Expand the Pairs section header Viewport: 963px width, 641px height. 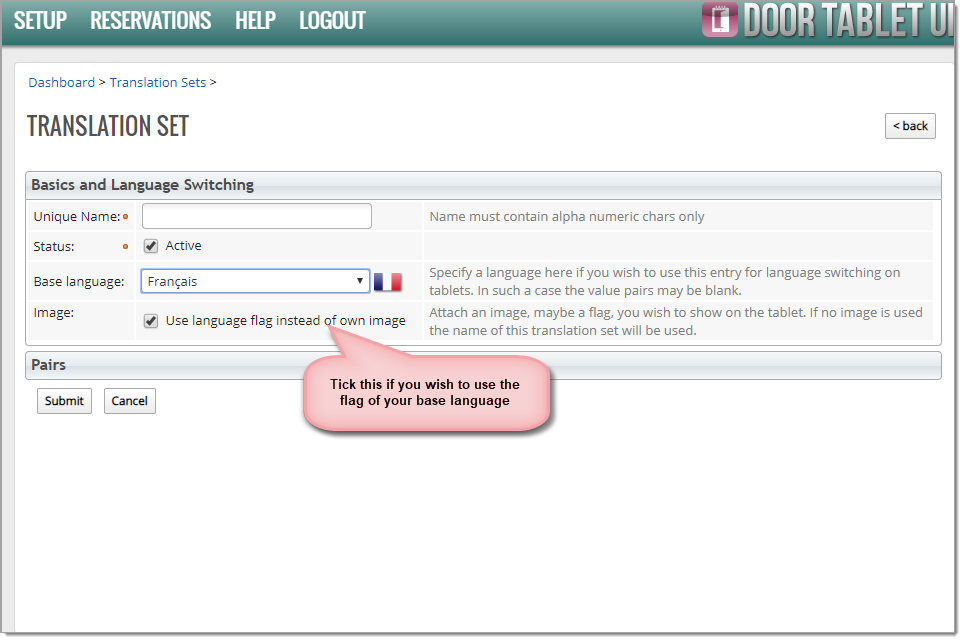(483, 365)
